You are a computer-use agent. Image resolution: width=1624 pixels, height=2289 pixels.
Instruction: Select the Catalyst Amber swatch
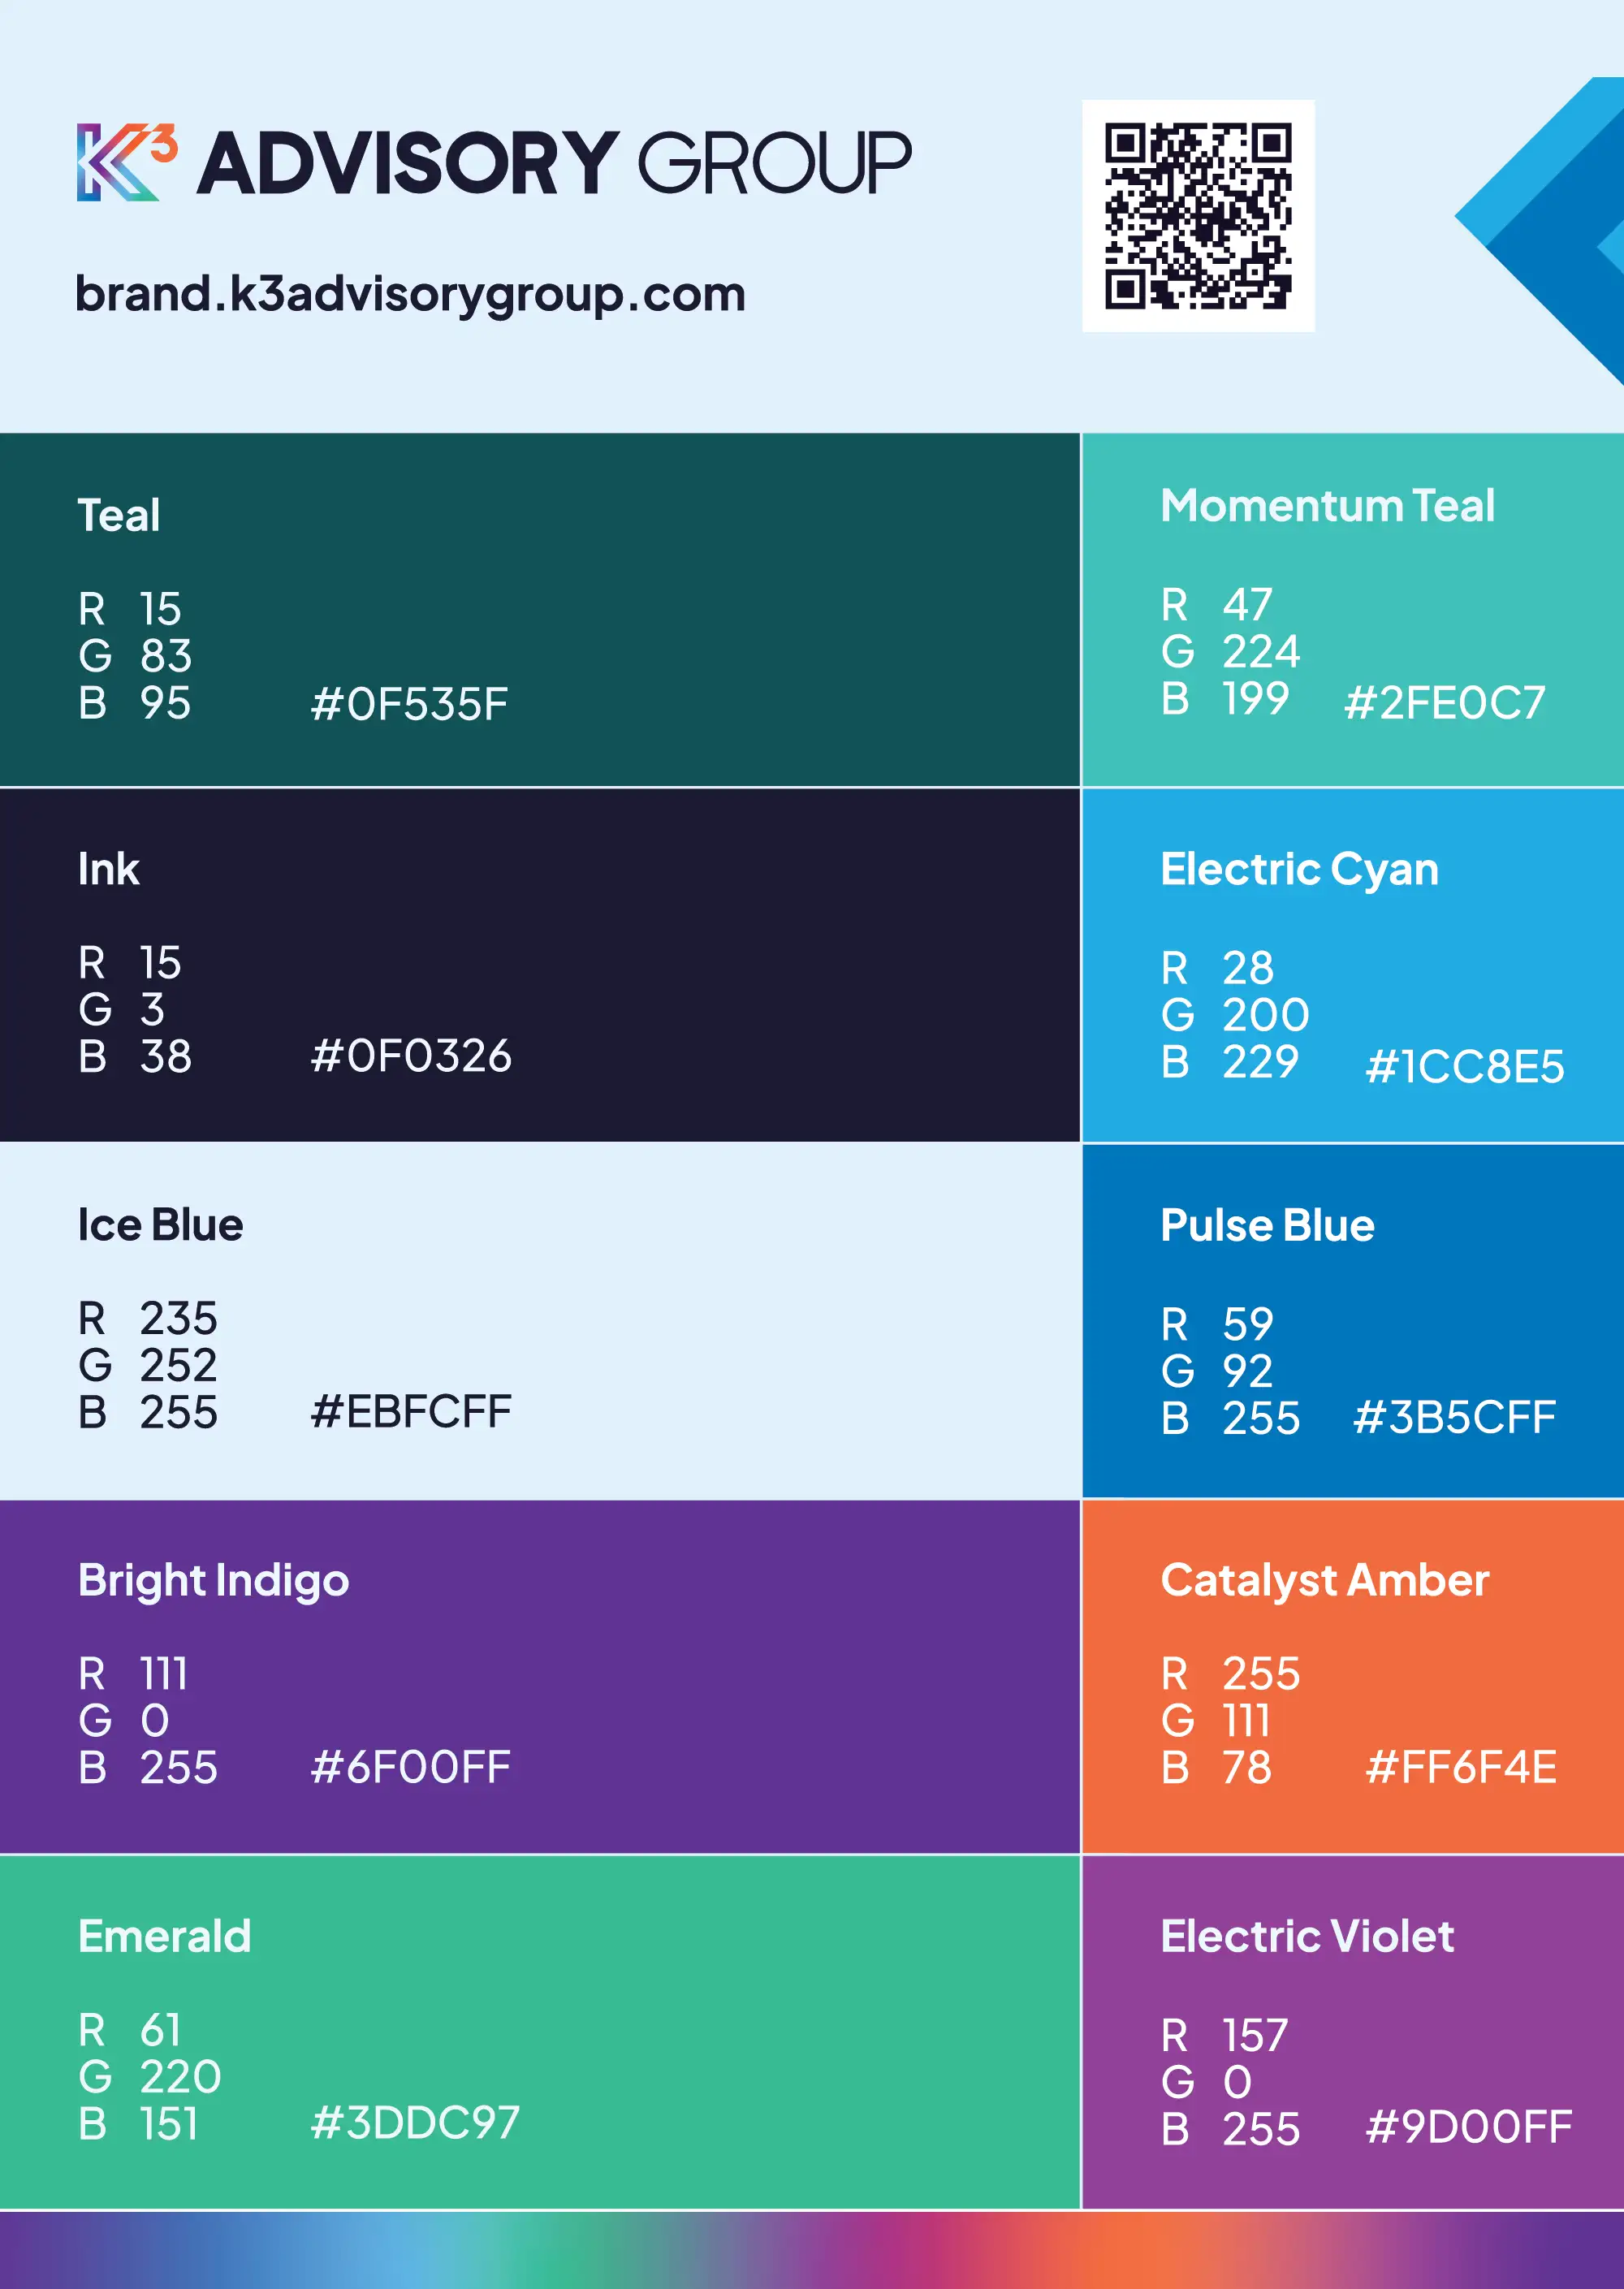(1353, 1676)
